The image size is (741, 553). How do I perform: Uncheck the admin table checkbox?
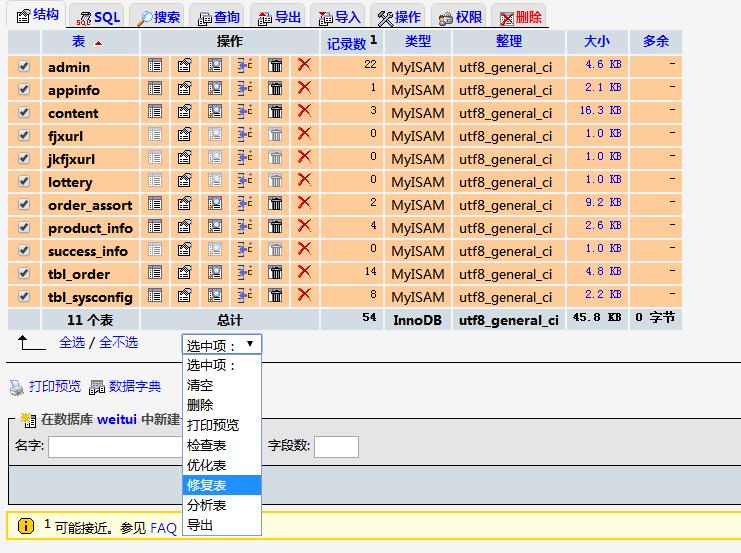point(24,66)
